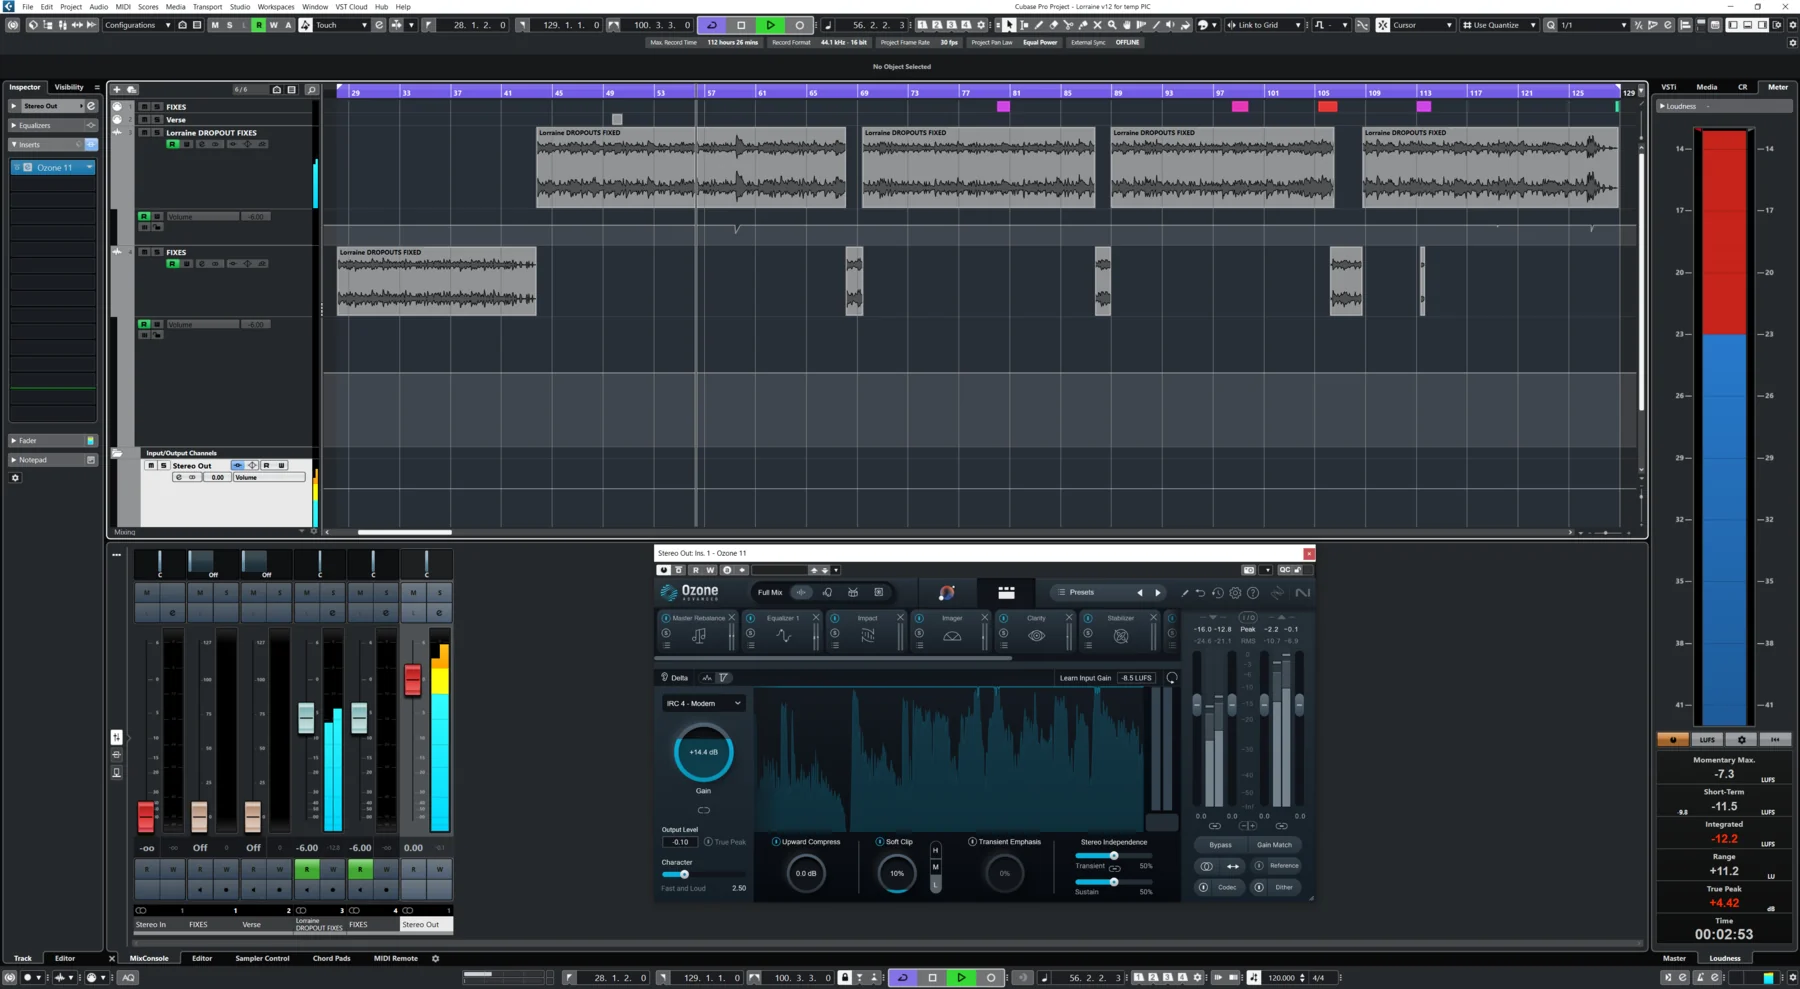Image resolution: width=1800 pixels, height=989 pixels.
Task: Click Add Track plus button
Action: (117, 90)
